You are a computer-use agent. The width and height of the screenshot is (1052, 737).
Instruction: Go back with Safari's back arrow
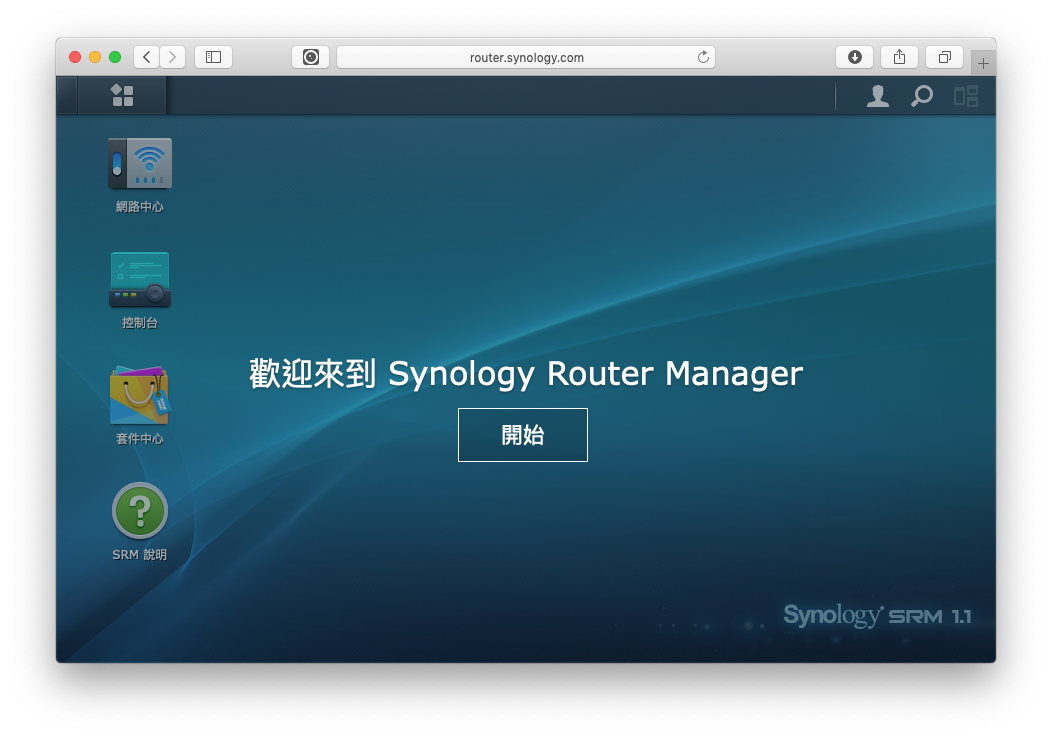tap(146, 57)
